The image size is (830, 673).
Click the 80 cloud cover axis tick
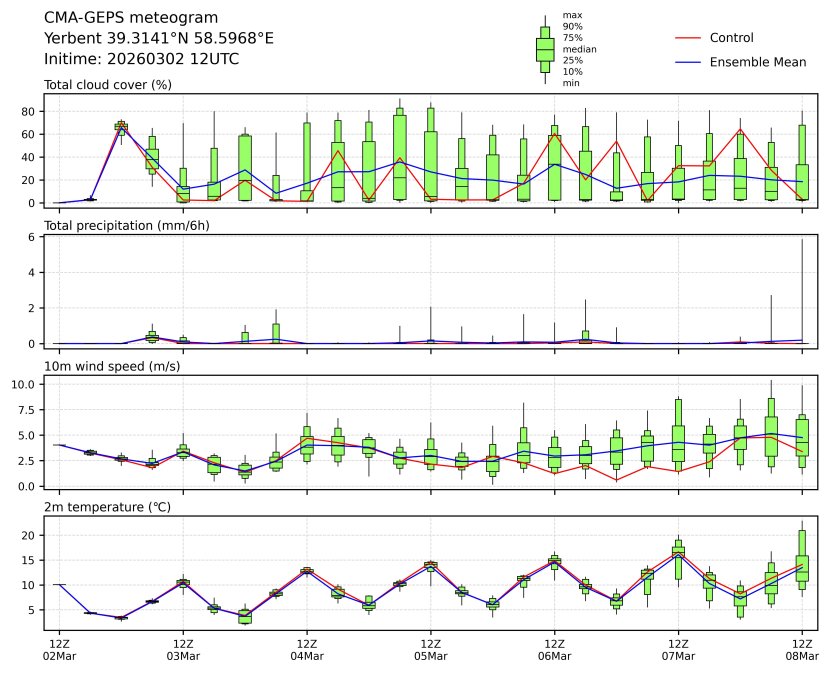tap(30, 111)
